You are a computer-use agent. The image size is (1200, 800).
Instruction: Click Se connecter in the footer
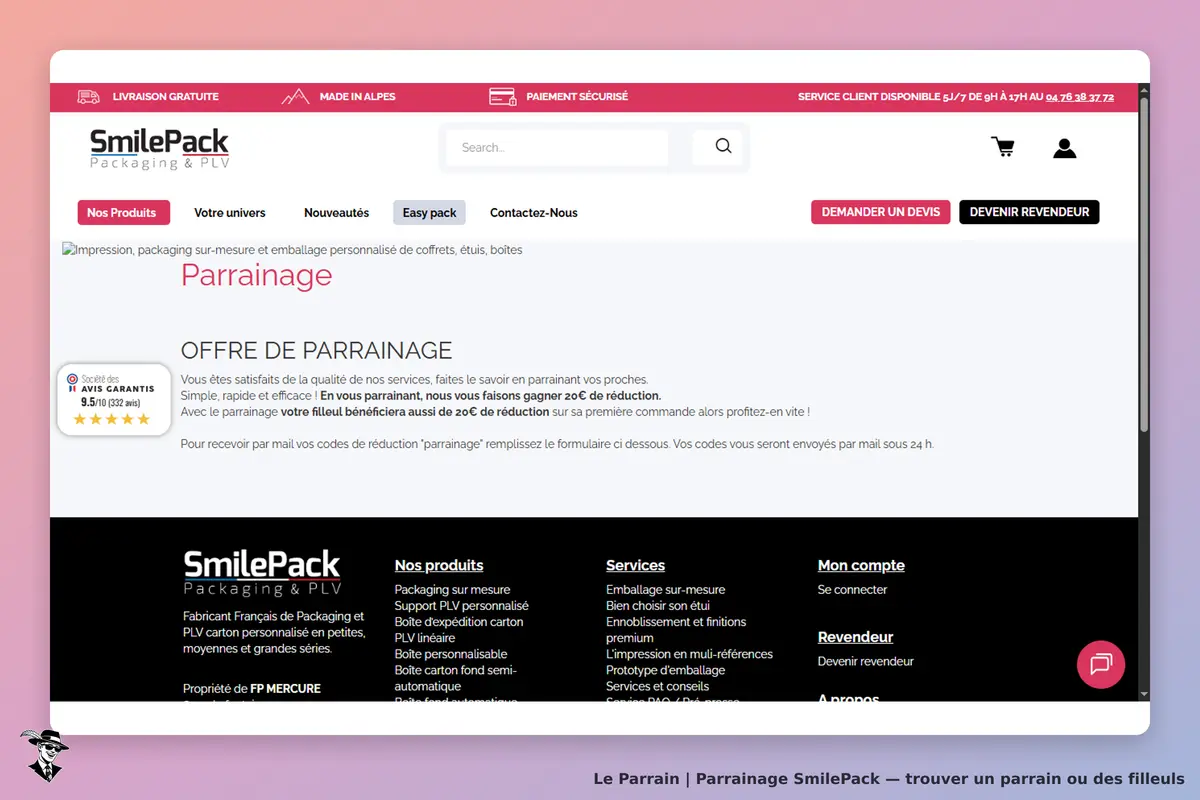pos(852,590)
